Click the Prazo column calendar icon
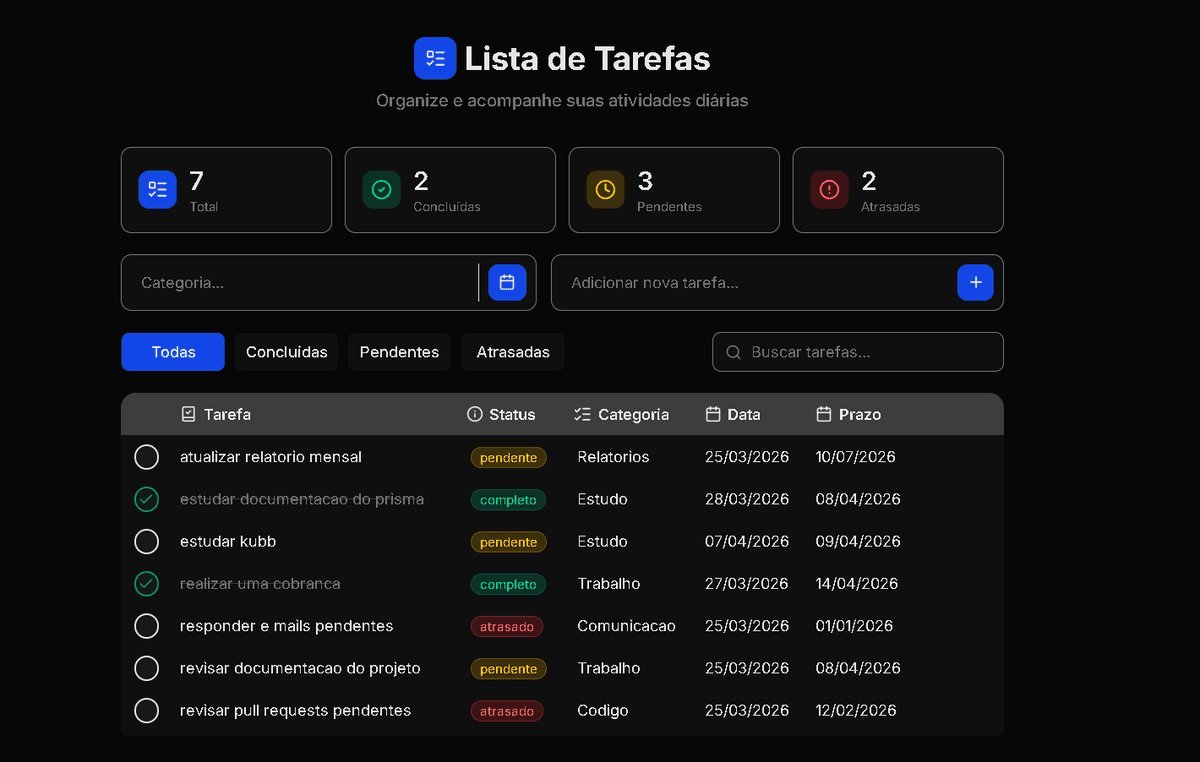Image resolution: width=1200 pixels, height=762 pixels. pos(824,414)
